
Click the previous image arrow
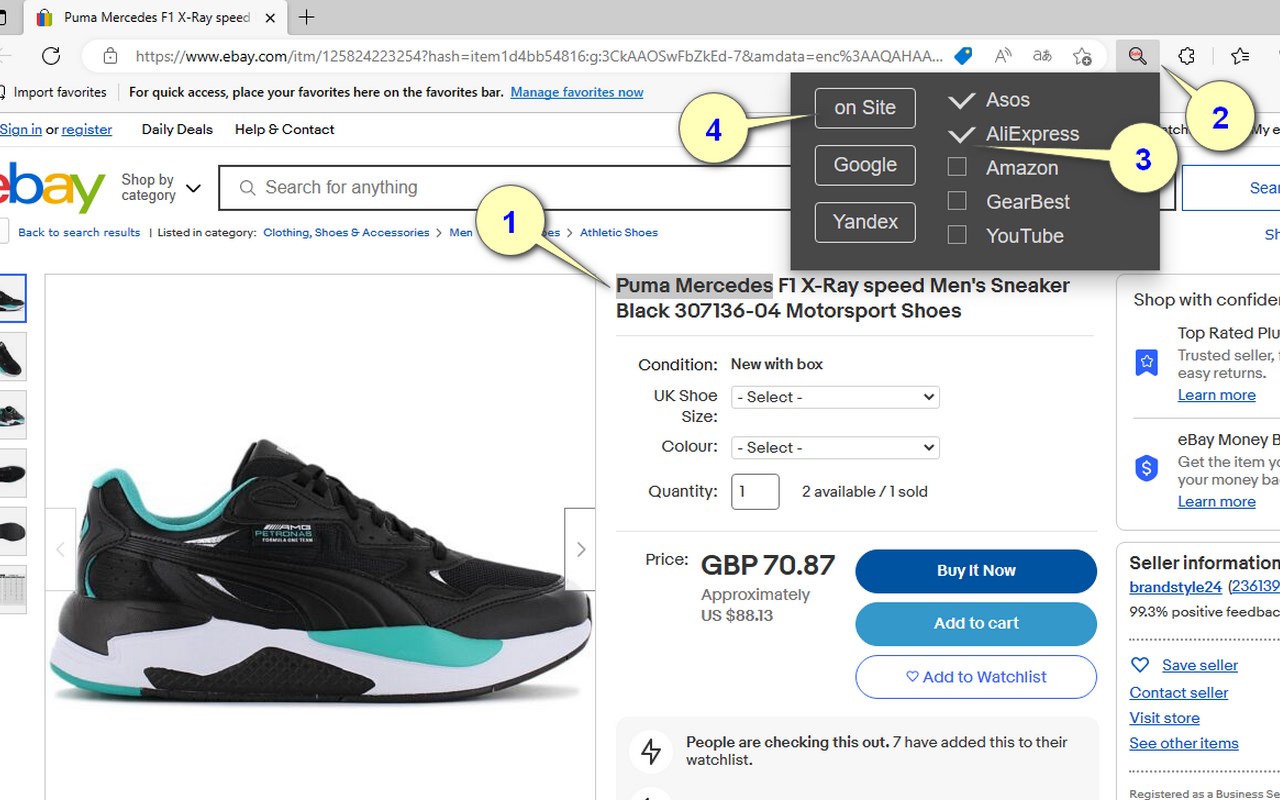60,549
